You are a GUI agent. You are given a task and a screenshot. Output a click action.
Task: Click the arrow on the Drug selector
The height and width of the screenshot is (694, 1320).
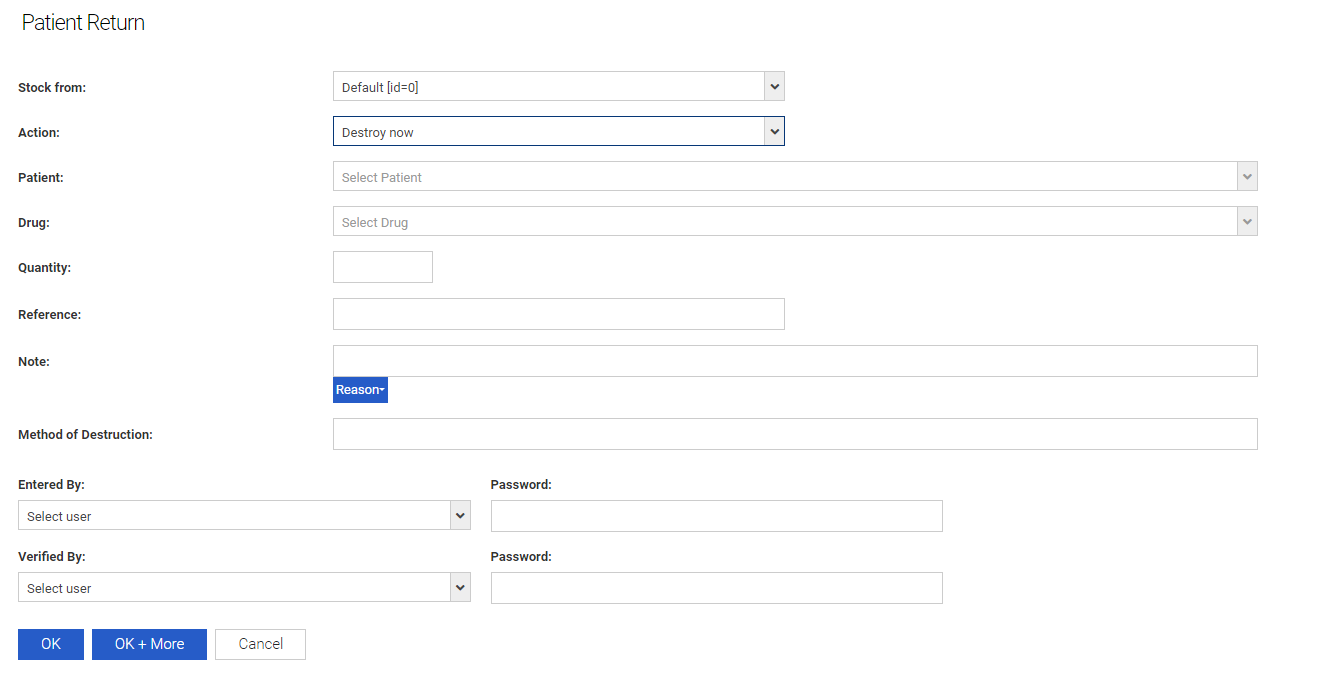(1247, 222)
